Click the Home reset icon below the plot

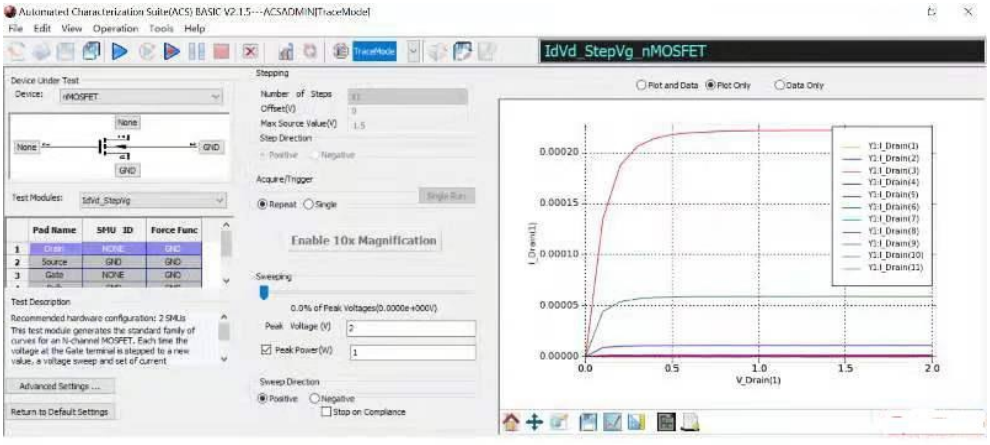tap(513, 423)
